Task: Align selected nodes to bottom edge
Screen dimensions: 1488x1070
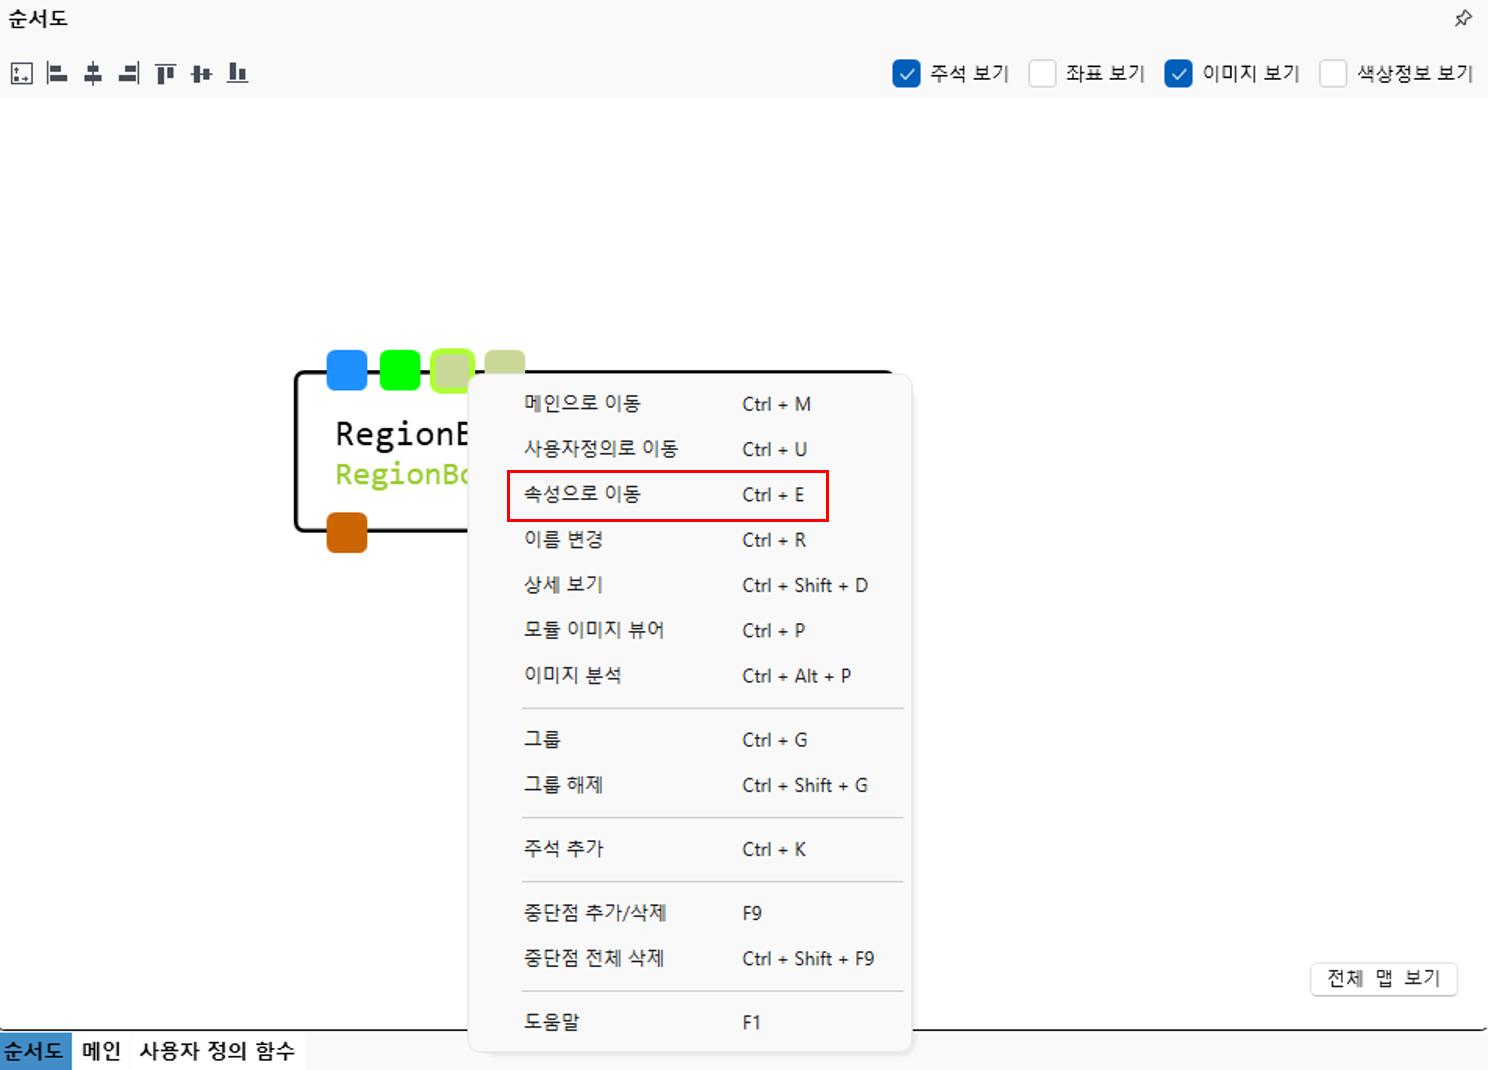Action: [237, 73]
